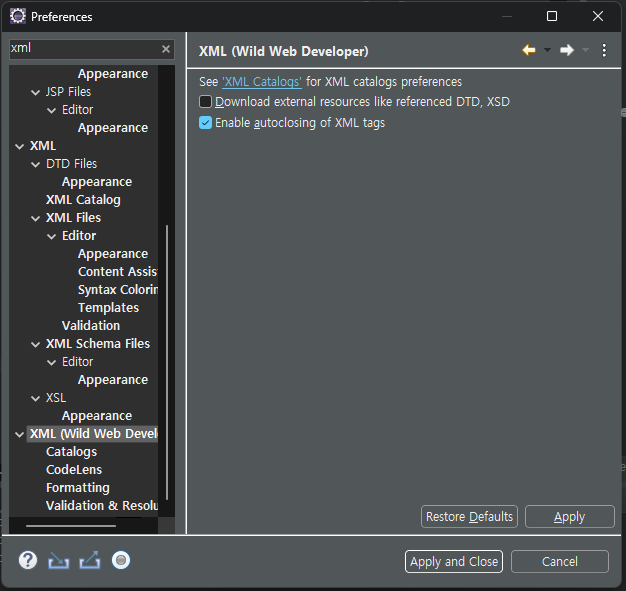Viewport: 626px width, 591px height.
Task: Collapse the Editor node under XML Schema Files
Action: [x=52, y=362]
